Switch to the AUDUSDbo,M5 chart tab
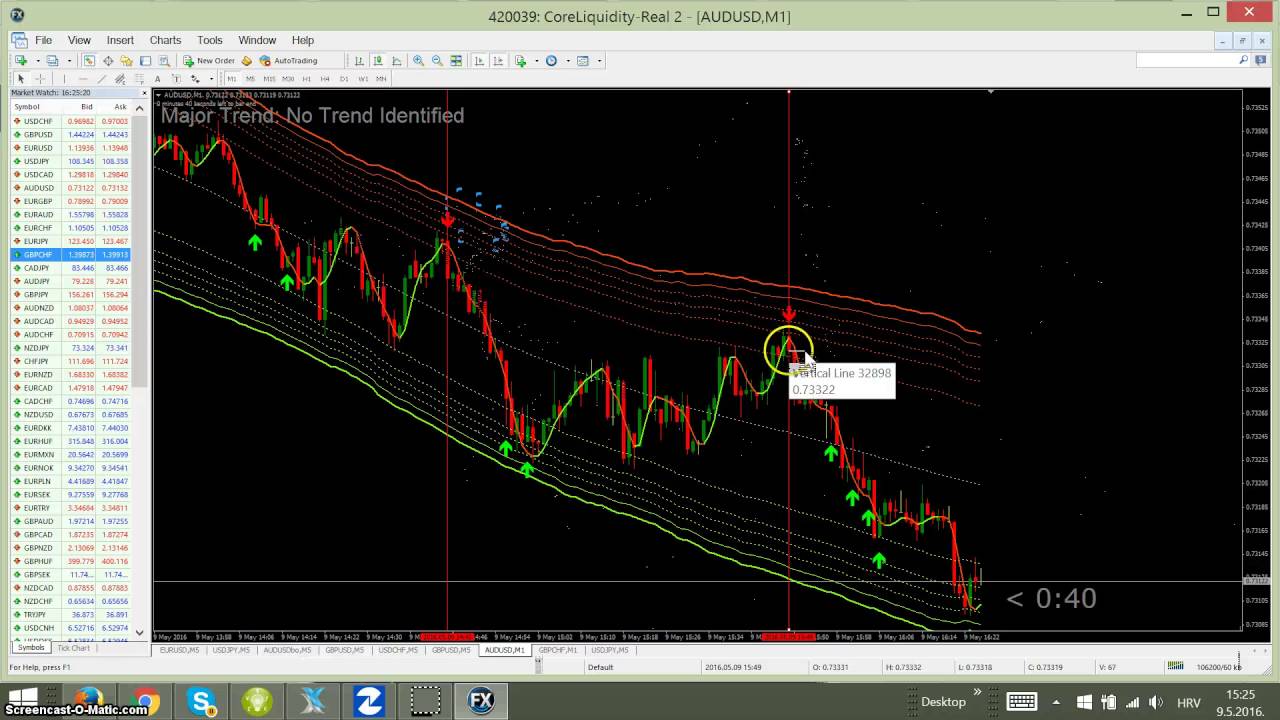The image size is (1280, 720). (x=287, y=650)
